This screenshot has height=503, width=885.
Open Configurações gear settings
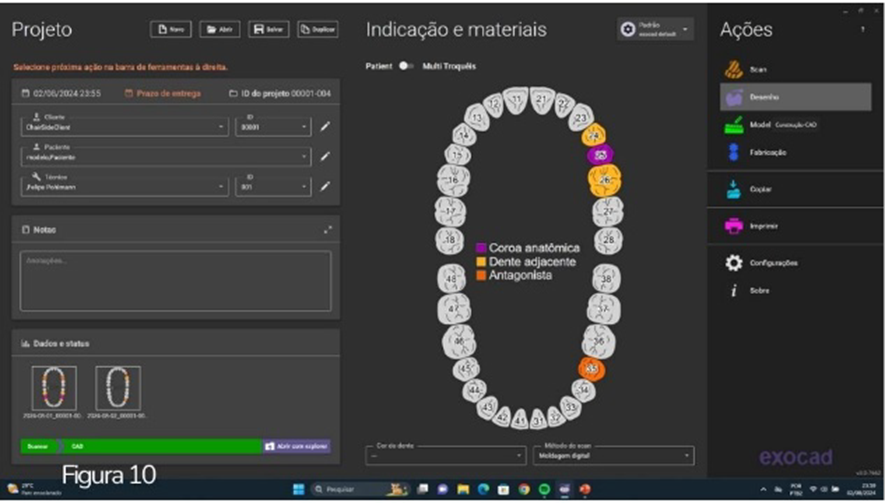(x=734, y=263)
